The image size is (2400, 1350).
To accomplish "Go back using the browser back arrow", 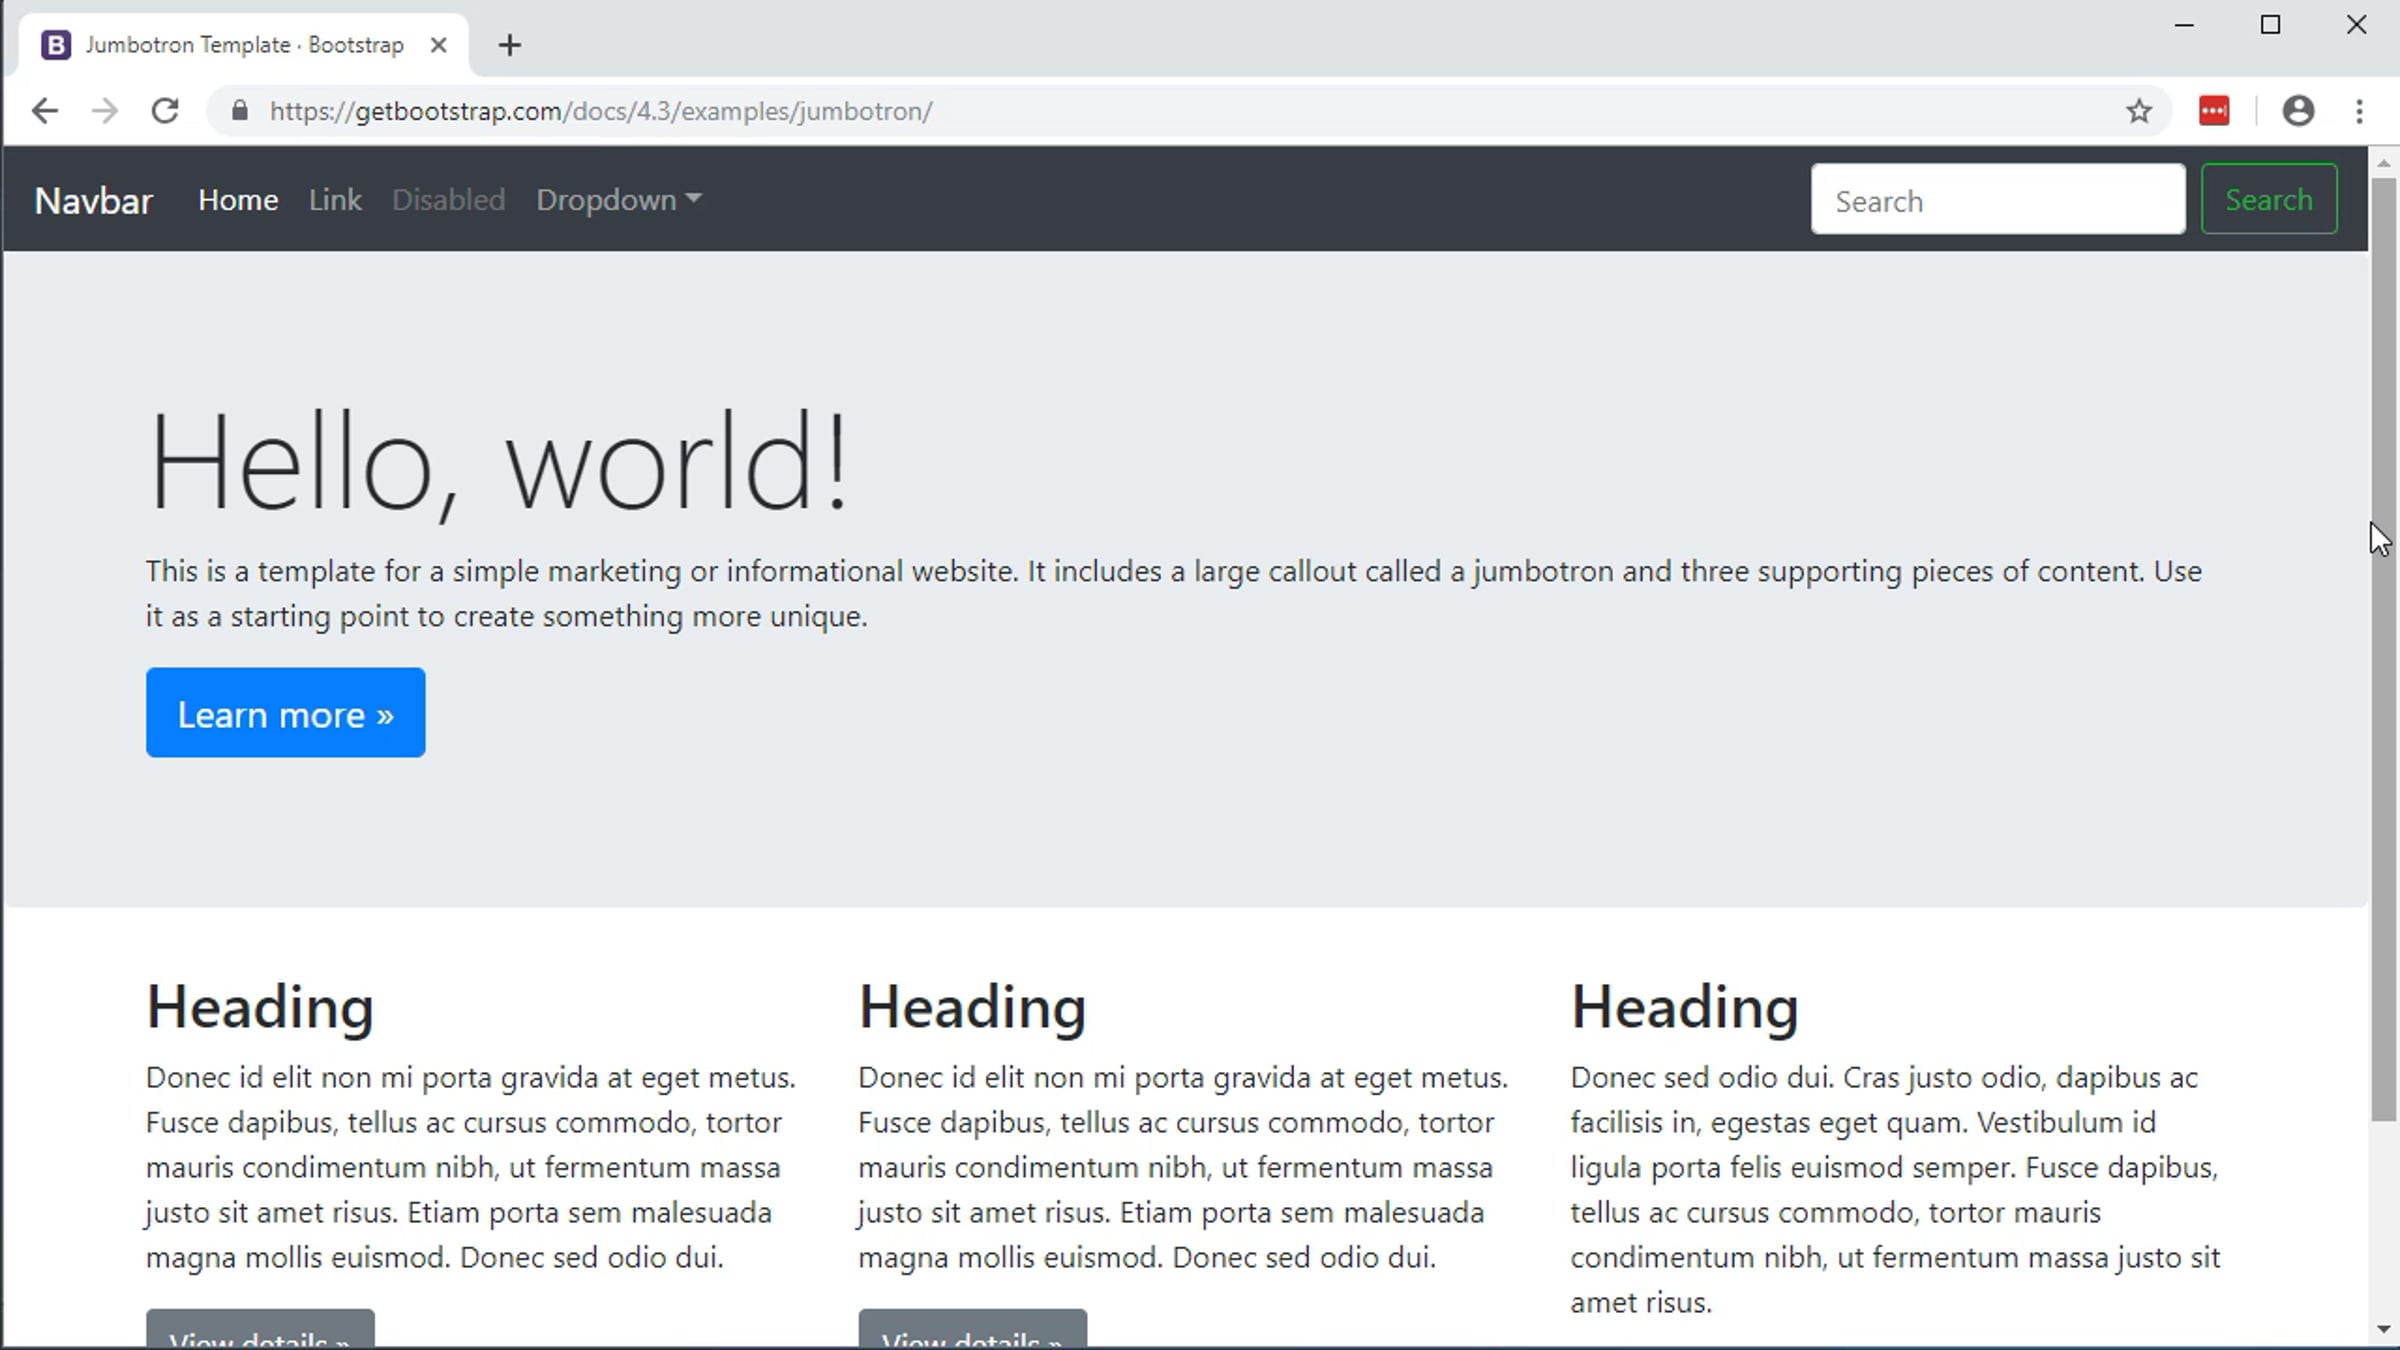I will [x=45, y=111].
